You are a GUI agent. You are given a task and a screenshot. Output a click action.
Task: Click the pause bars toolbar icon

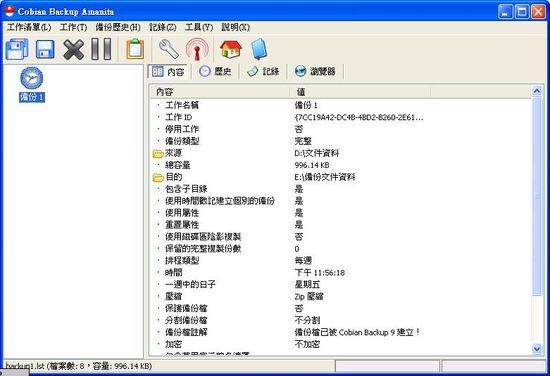(x=101, y=49)
